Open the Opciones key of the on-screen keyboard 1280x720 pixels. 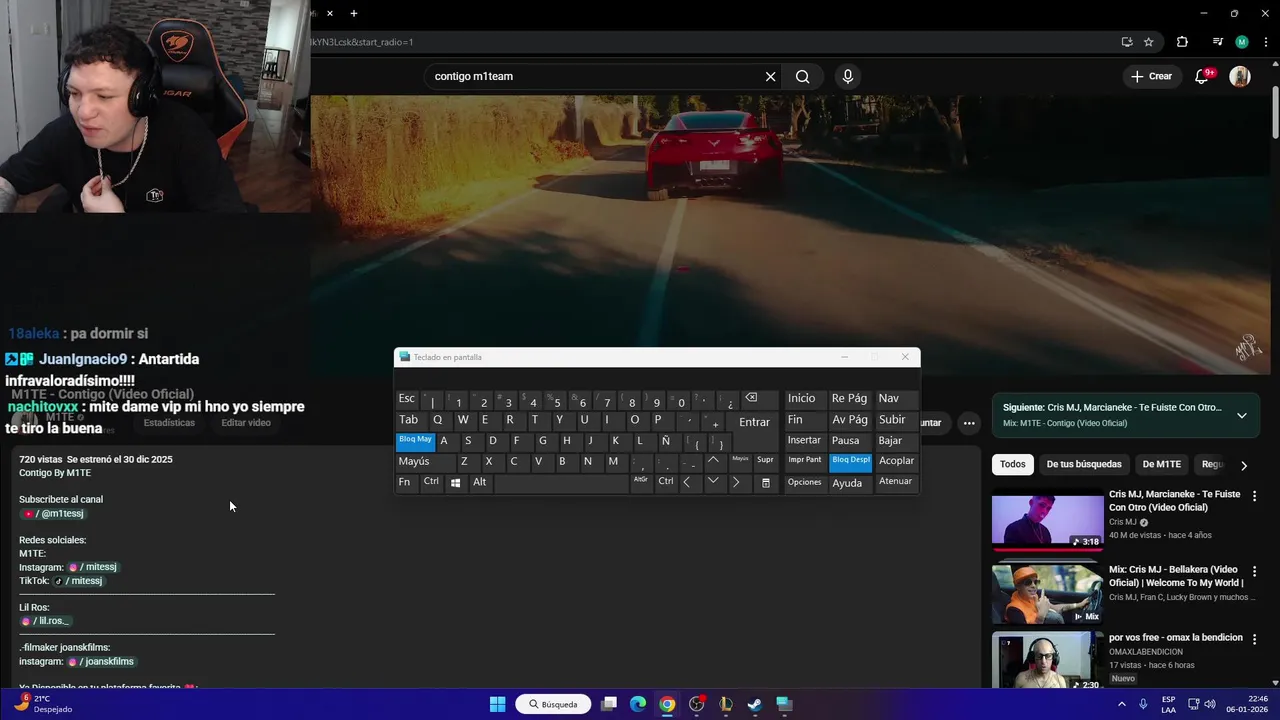coord(804,482)
